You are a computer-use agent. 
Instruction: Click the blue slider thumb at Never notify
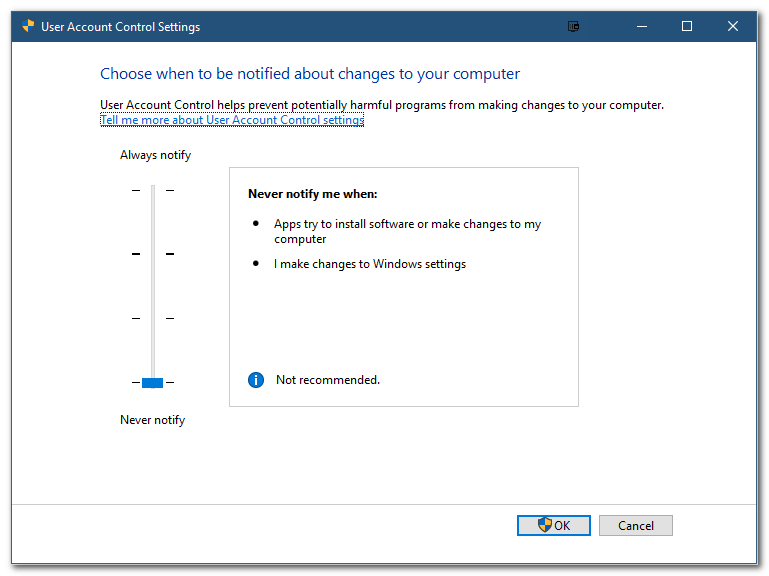tap(153, 383)
